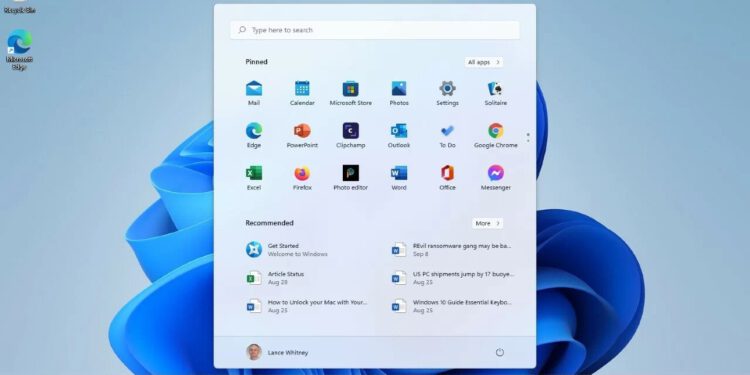Show All apps list
Screen dimensions: 750x375
pyautogui.click(x=484, y=62)
